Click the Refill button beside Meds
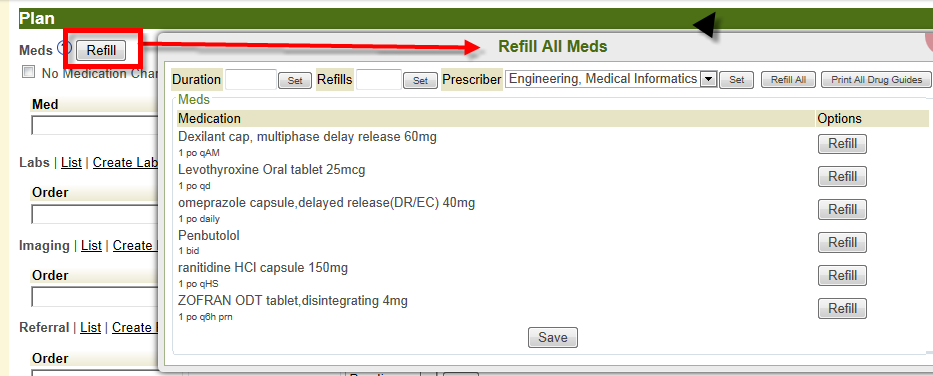Viewport: 933px width, 376px height. 101,51
